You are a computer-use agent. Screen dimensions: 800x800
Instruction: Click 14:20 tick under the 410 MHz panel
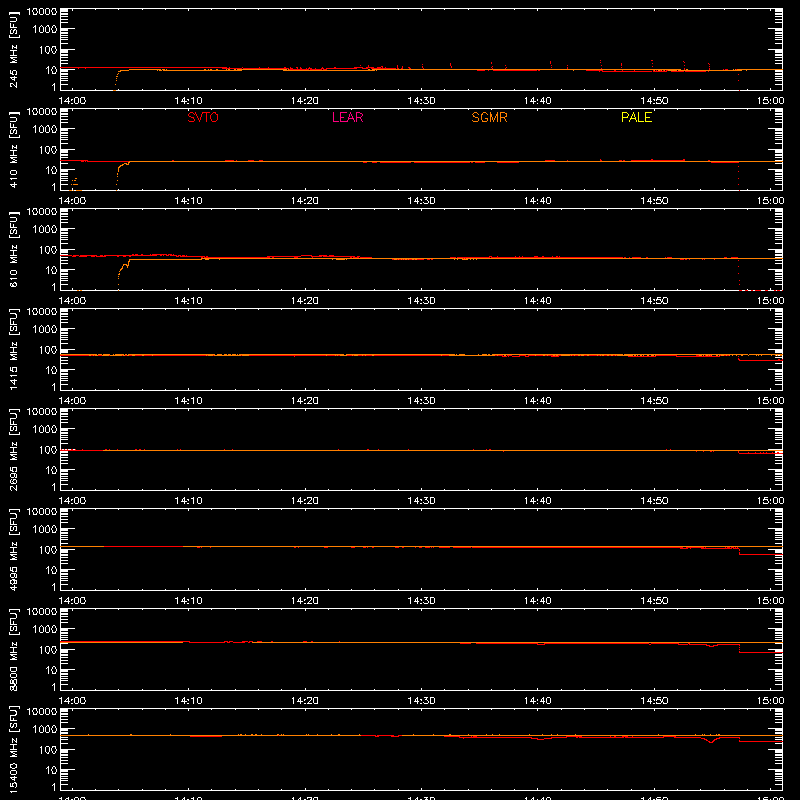(x=305, y=201)
